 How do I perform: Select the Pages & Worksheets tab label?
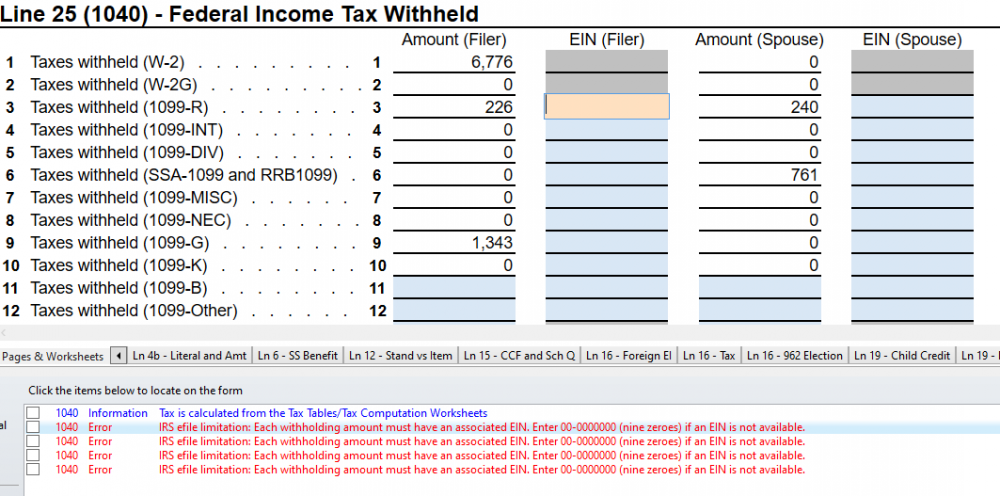pos(53,356)
